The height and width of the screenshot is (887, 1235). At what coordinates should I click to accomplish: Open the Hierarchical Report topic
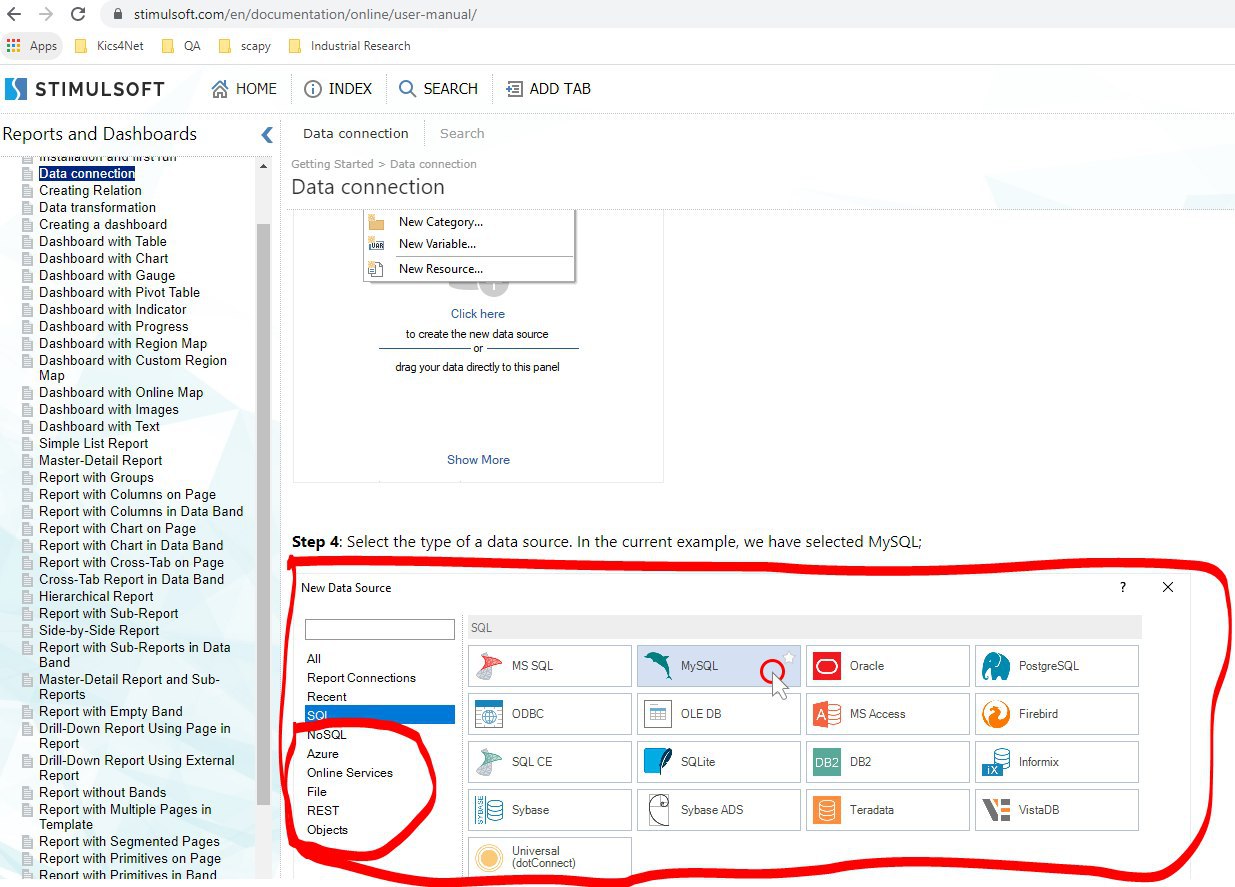[96, 597]
